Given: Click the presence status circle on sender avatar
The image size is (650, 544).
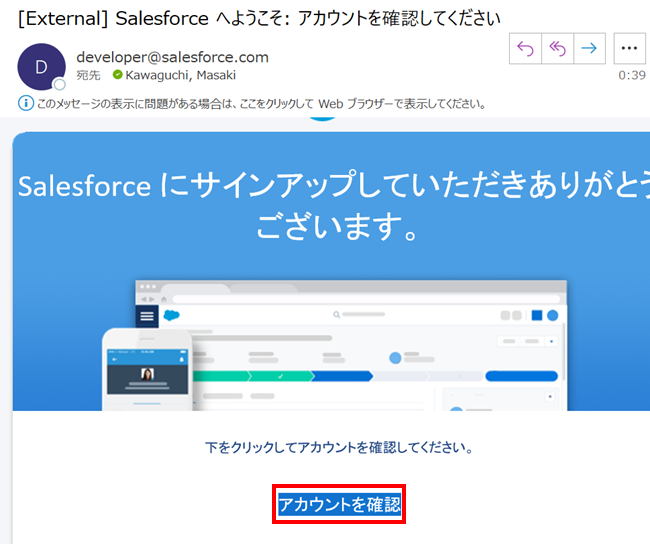Looking at the screenshot, I should [x=60, y=85].
